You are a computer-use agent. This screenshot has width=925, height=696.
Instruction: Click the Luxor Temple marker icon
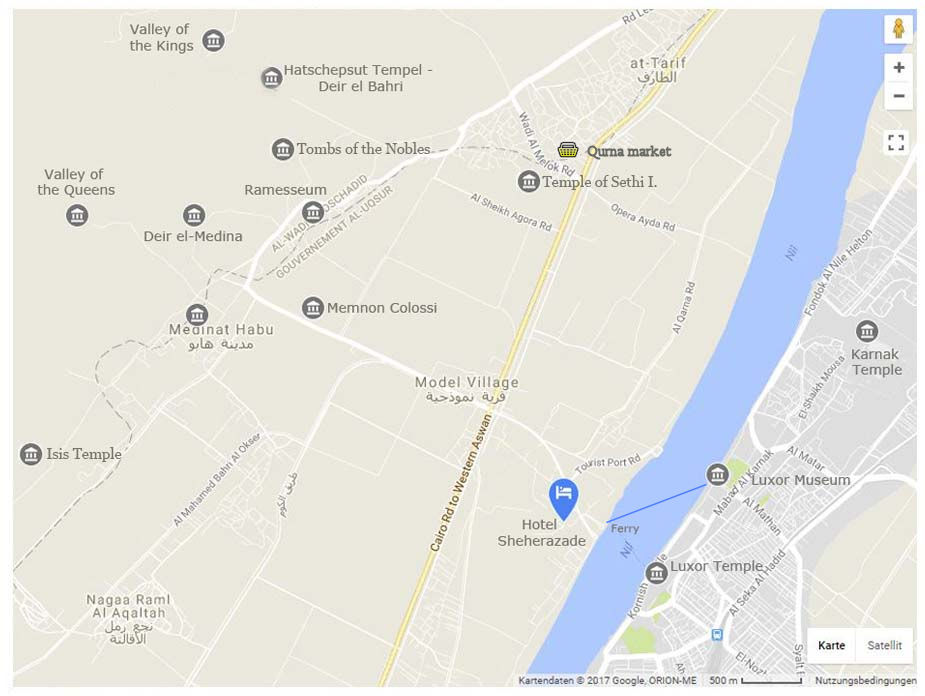(656, 573)
